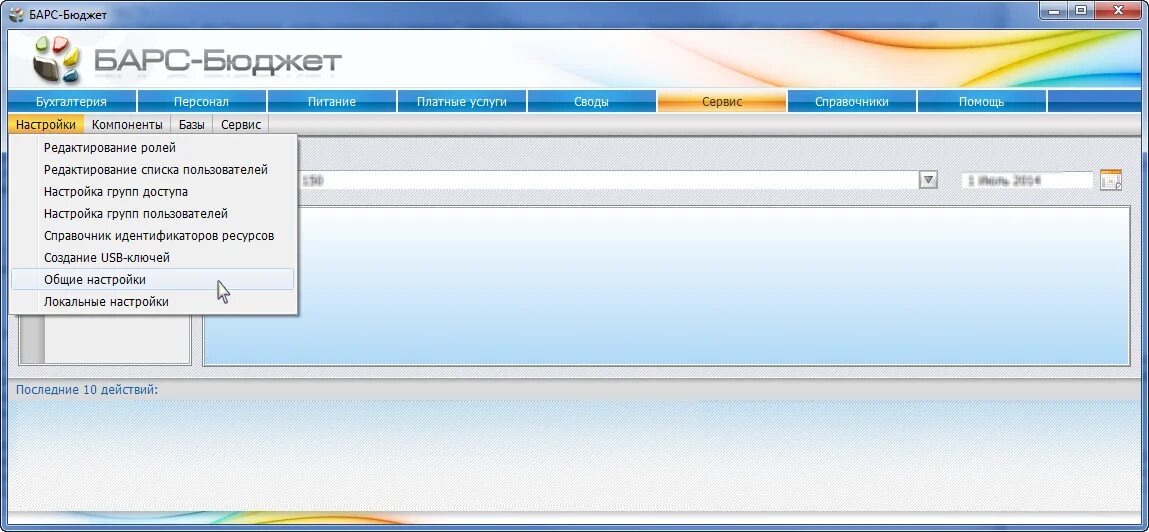Viewport: 1149px width, 532px height.
Task: Go to the Платные услуги tab
Action: tap(462, 102)
